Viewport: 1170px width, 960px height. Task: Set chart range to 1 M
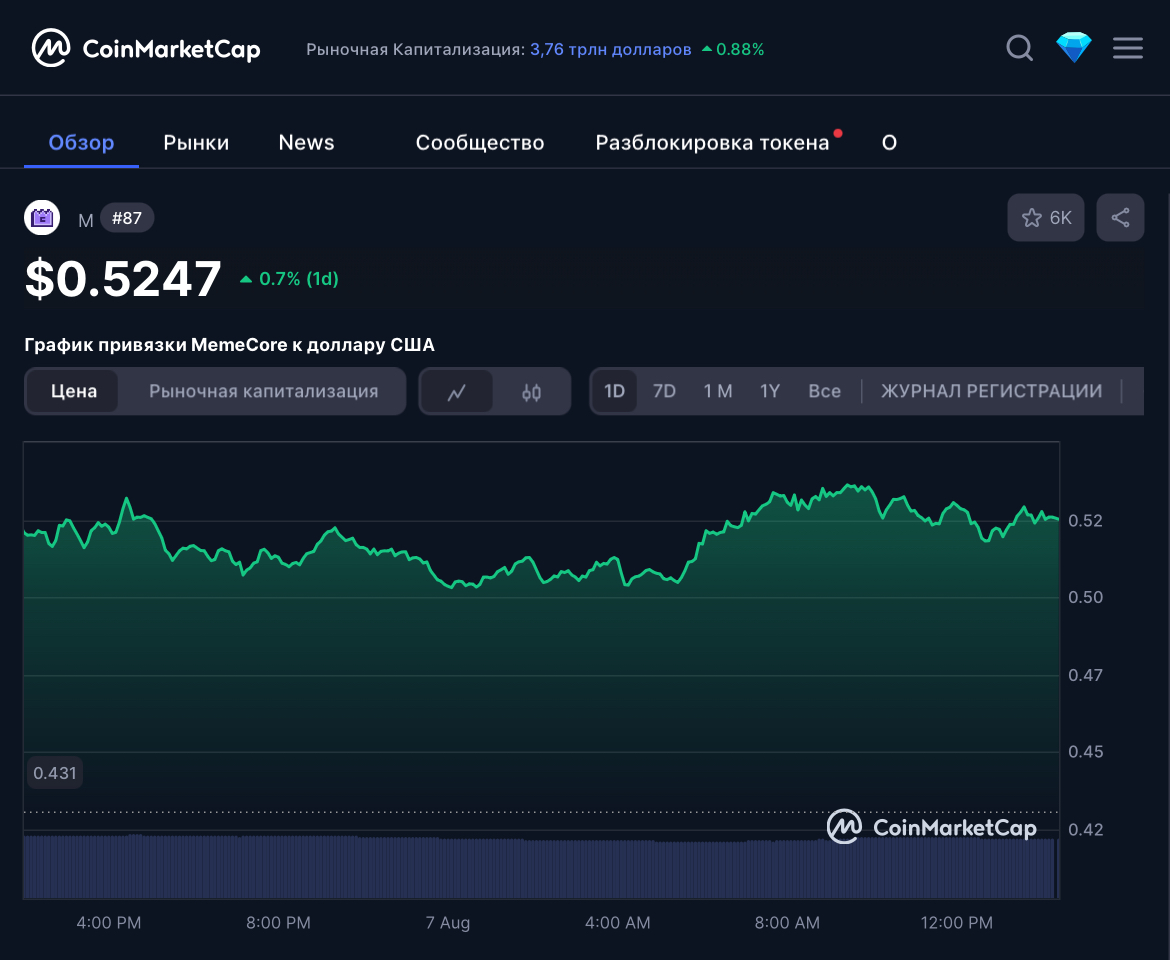tap(718, 391)
